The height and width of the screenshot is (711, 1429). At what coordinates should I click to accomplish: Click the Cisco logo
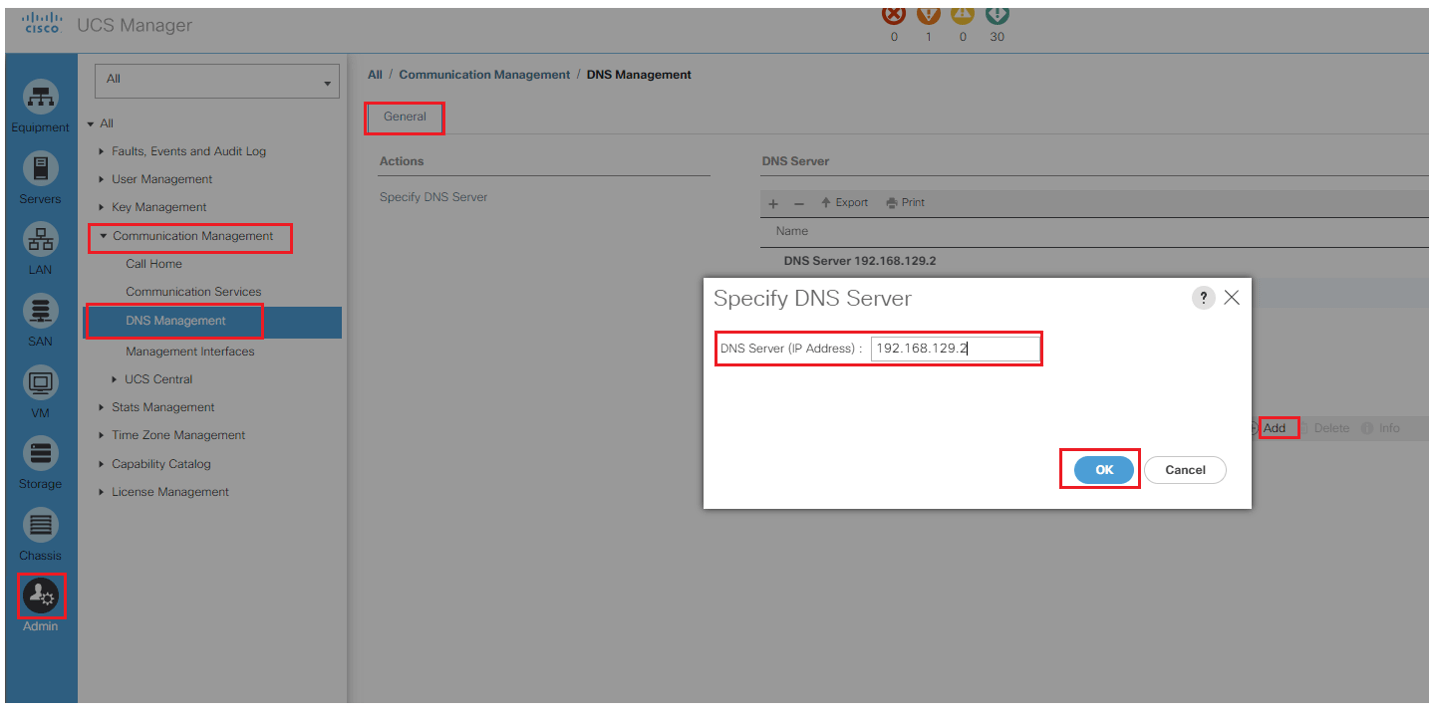(43, 24)
